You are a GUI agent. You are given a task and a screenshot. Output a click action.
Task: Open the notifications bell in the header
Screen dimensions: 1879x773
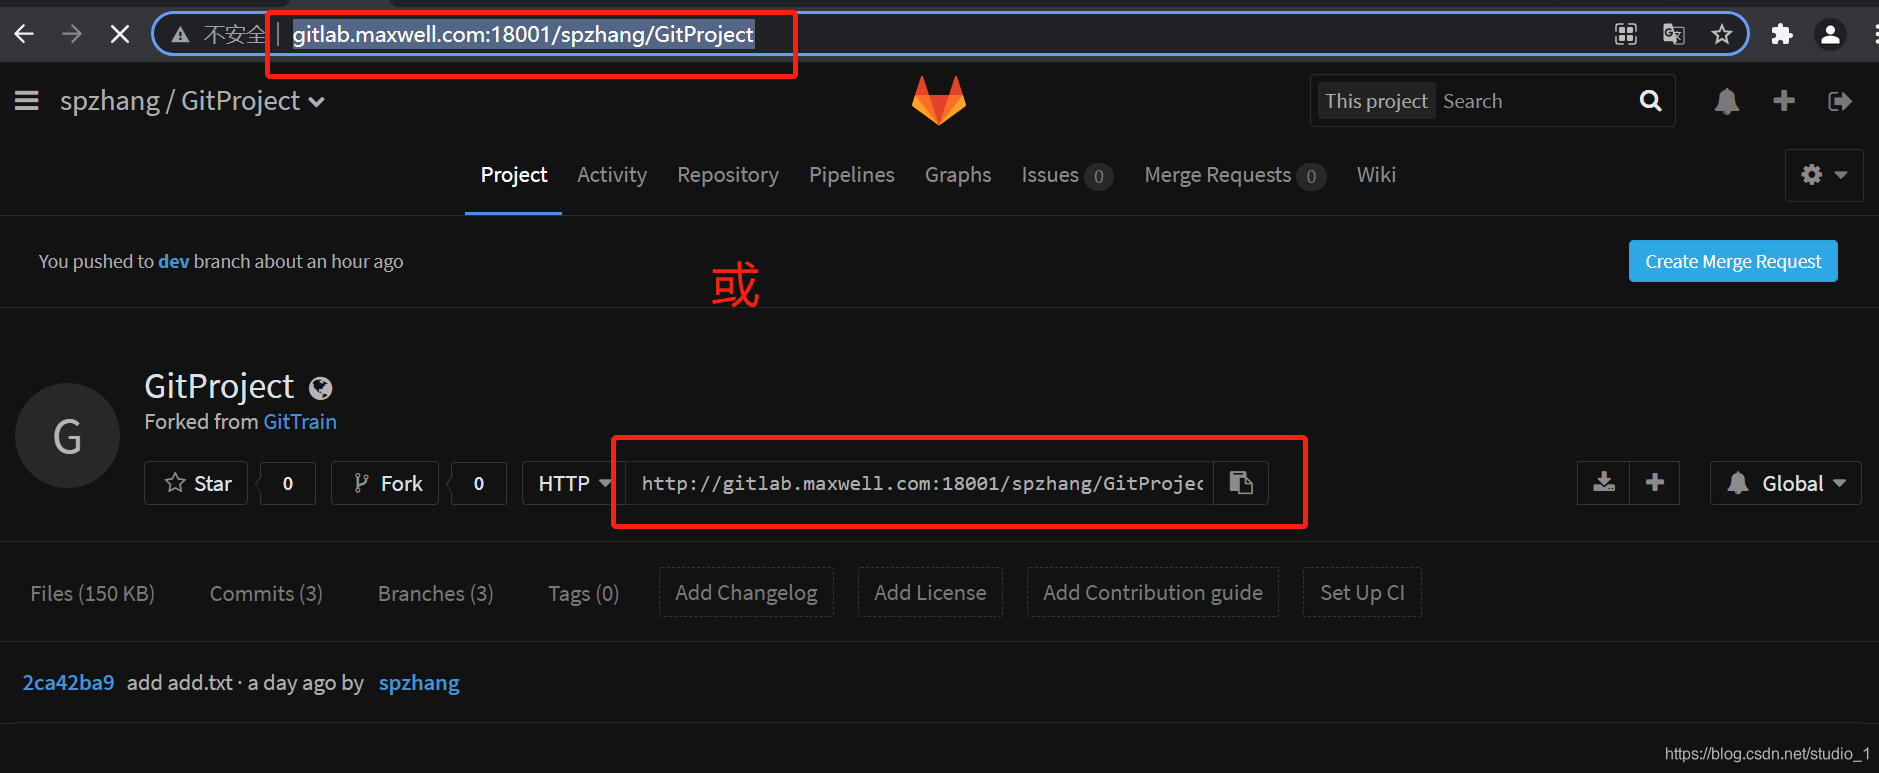tap(1727, 101)
